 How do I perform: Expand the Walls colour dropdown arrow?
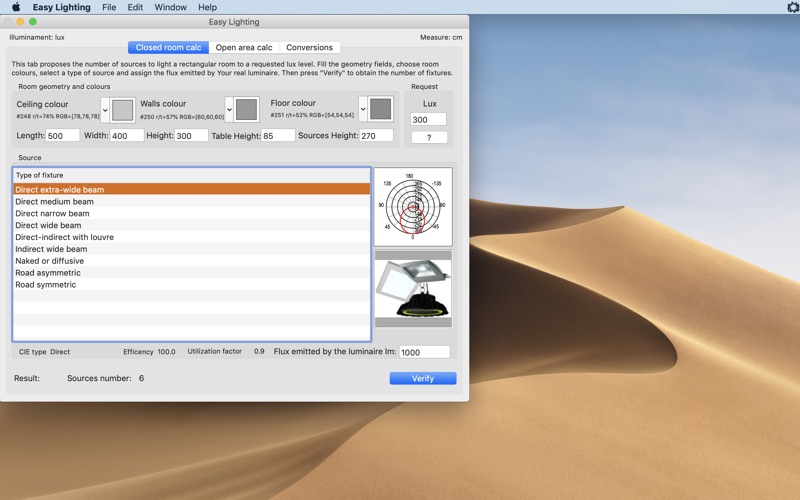tap(229, 110)
